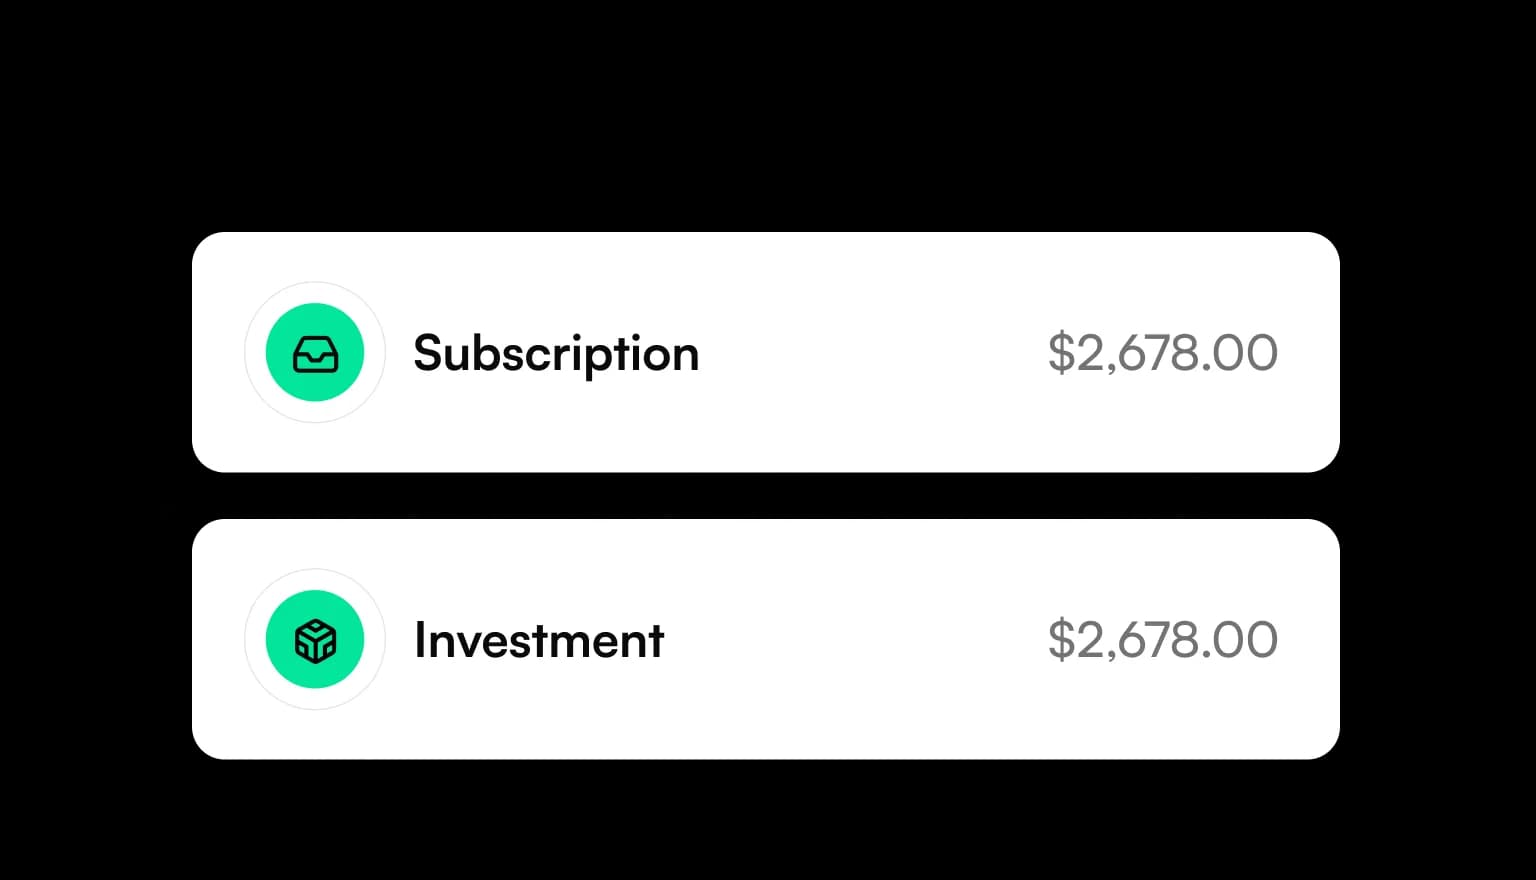Click the circular icon badge on the Investment row
This screenshot has height=880, width=1536.
[315, 639]
